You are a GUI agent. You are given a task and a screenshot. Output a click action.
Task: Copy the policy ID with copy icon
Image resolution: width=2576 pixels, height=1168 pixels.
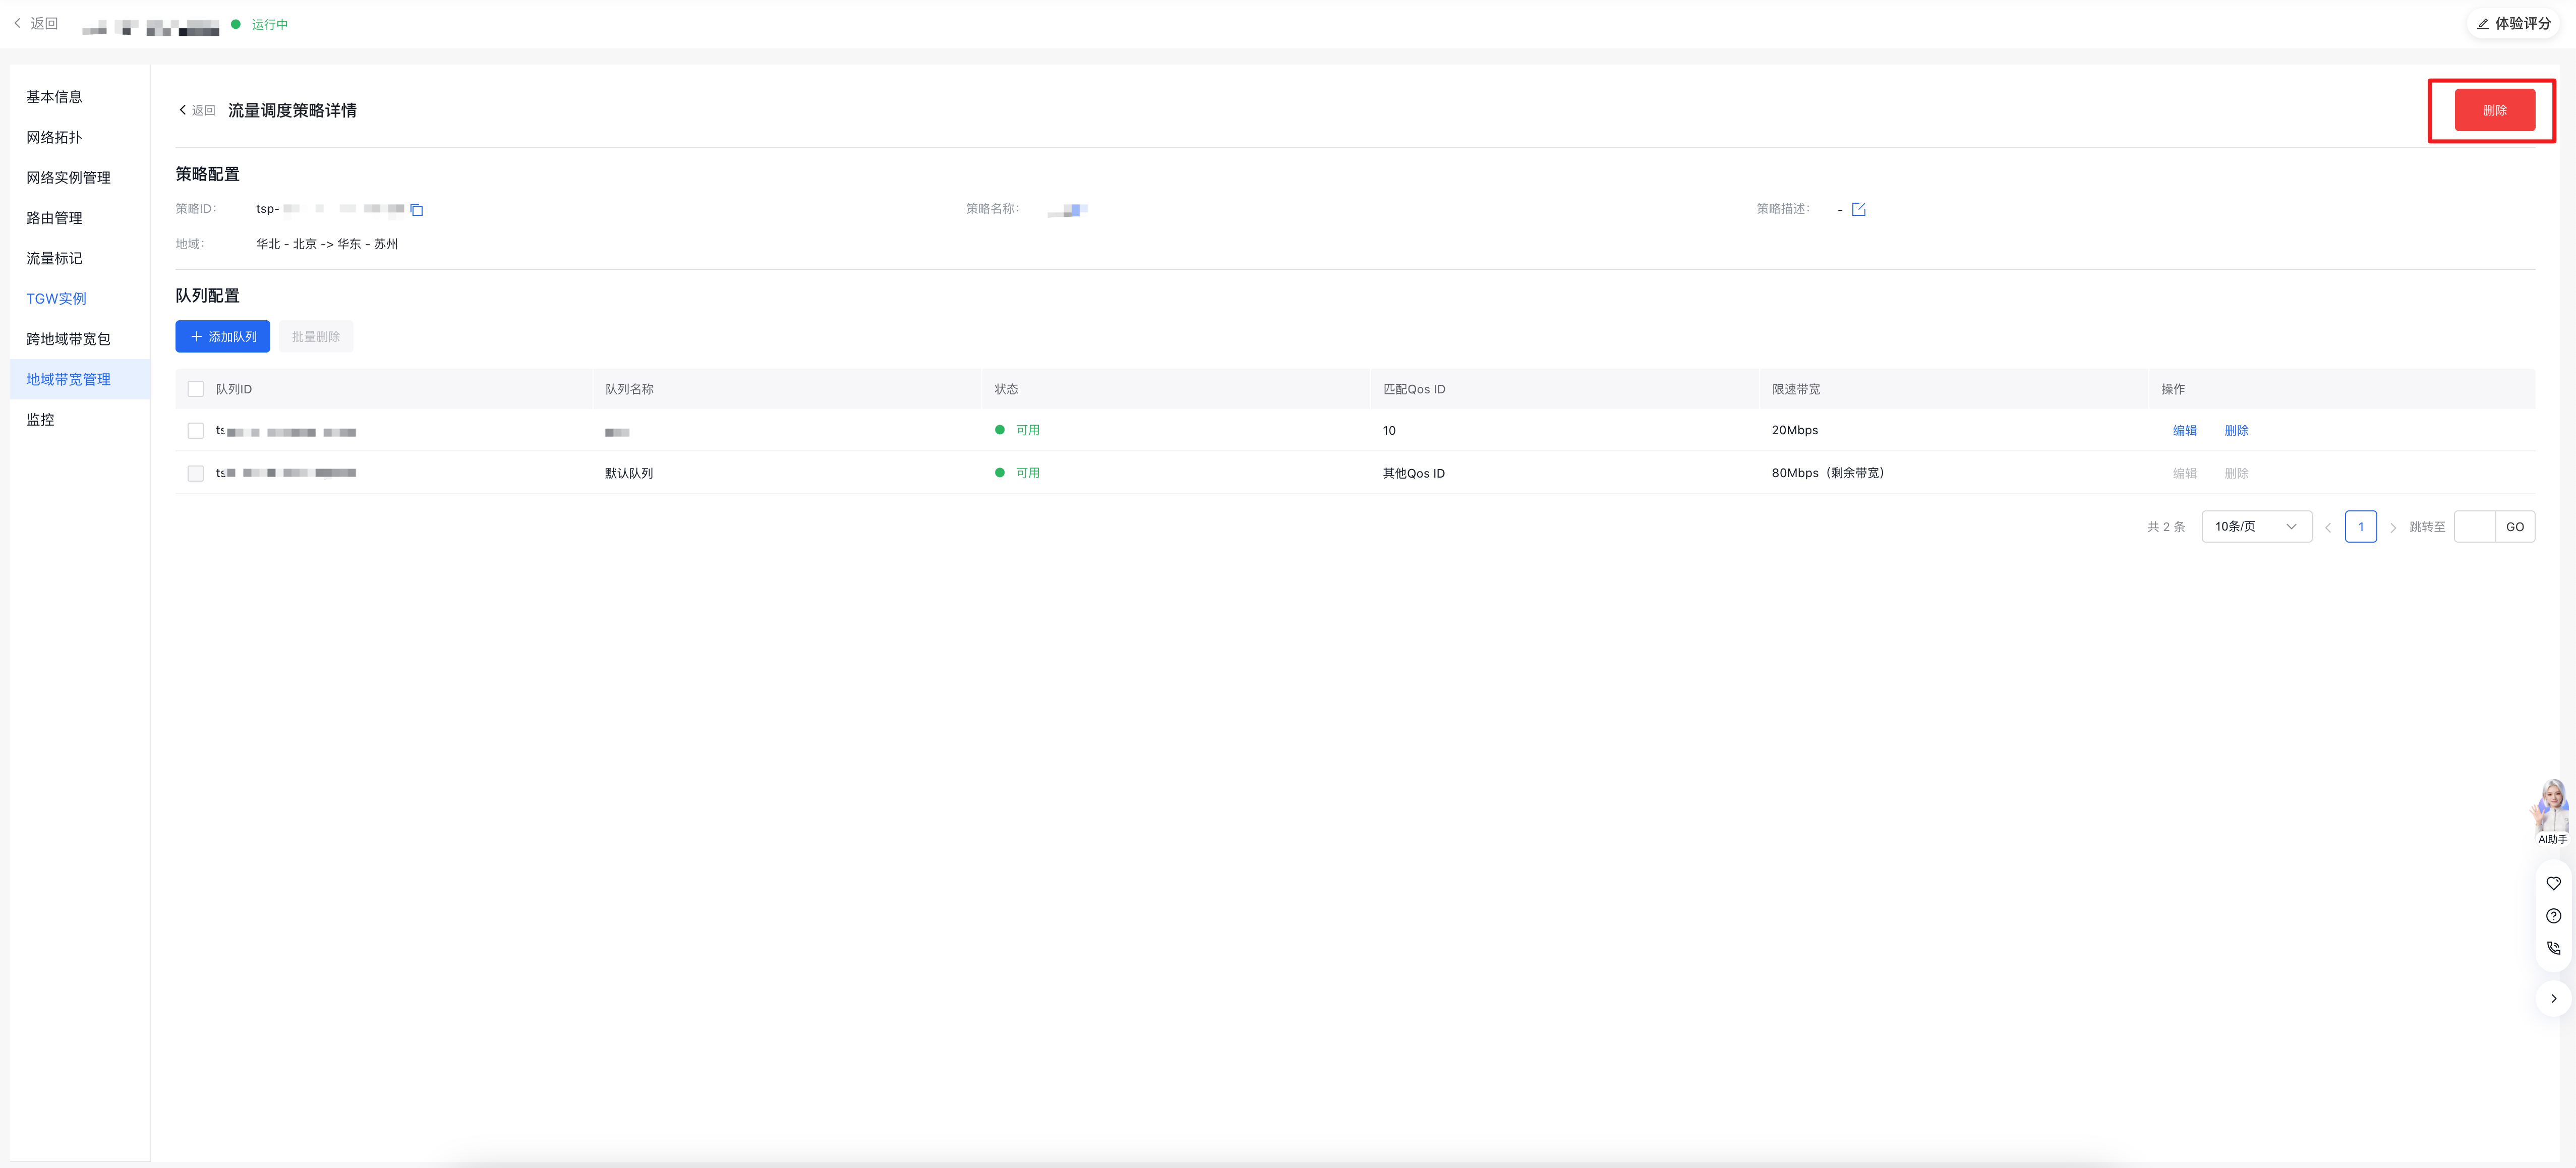coord(417,209)
